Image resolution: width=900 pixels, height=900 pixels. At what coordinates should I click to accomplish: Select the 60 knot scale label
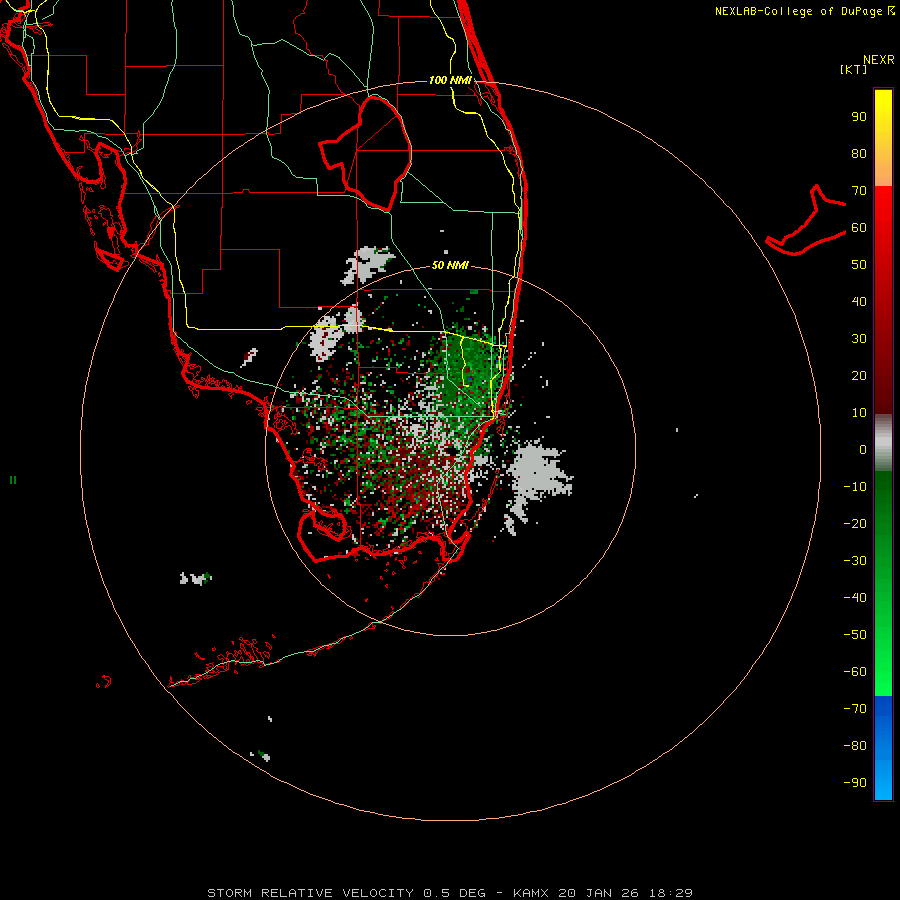point(859,228)
